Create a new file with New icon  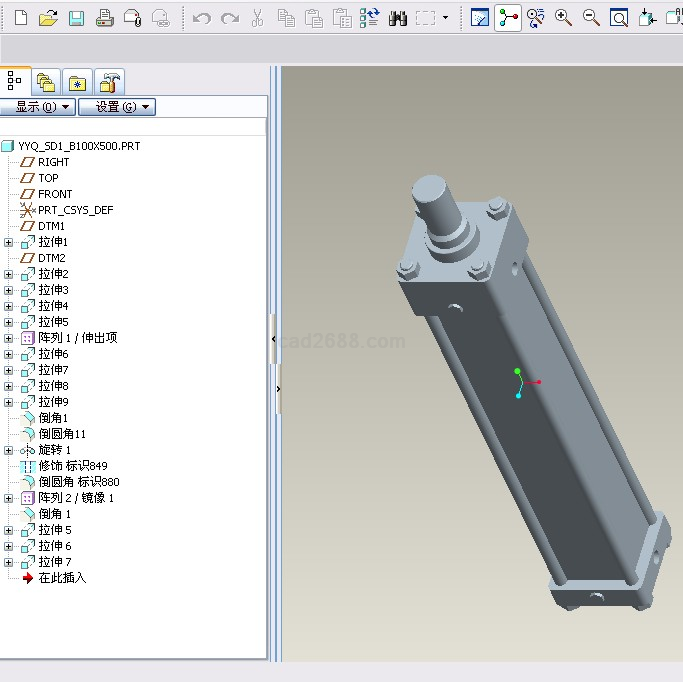click(x=21, y=18)
